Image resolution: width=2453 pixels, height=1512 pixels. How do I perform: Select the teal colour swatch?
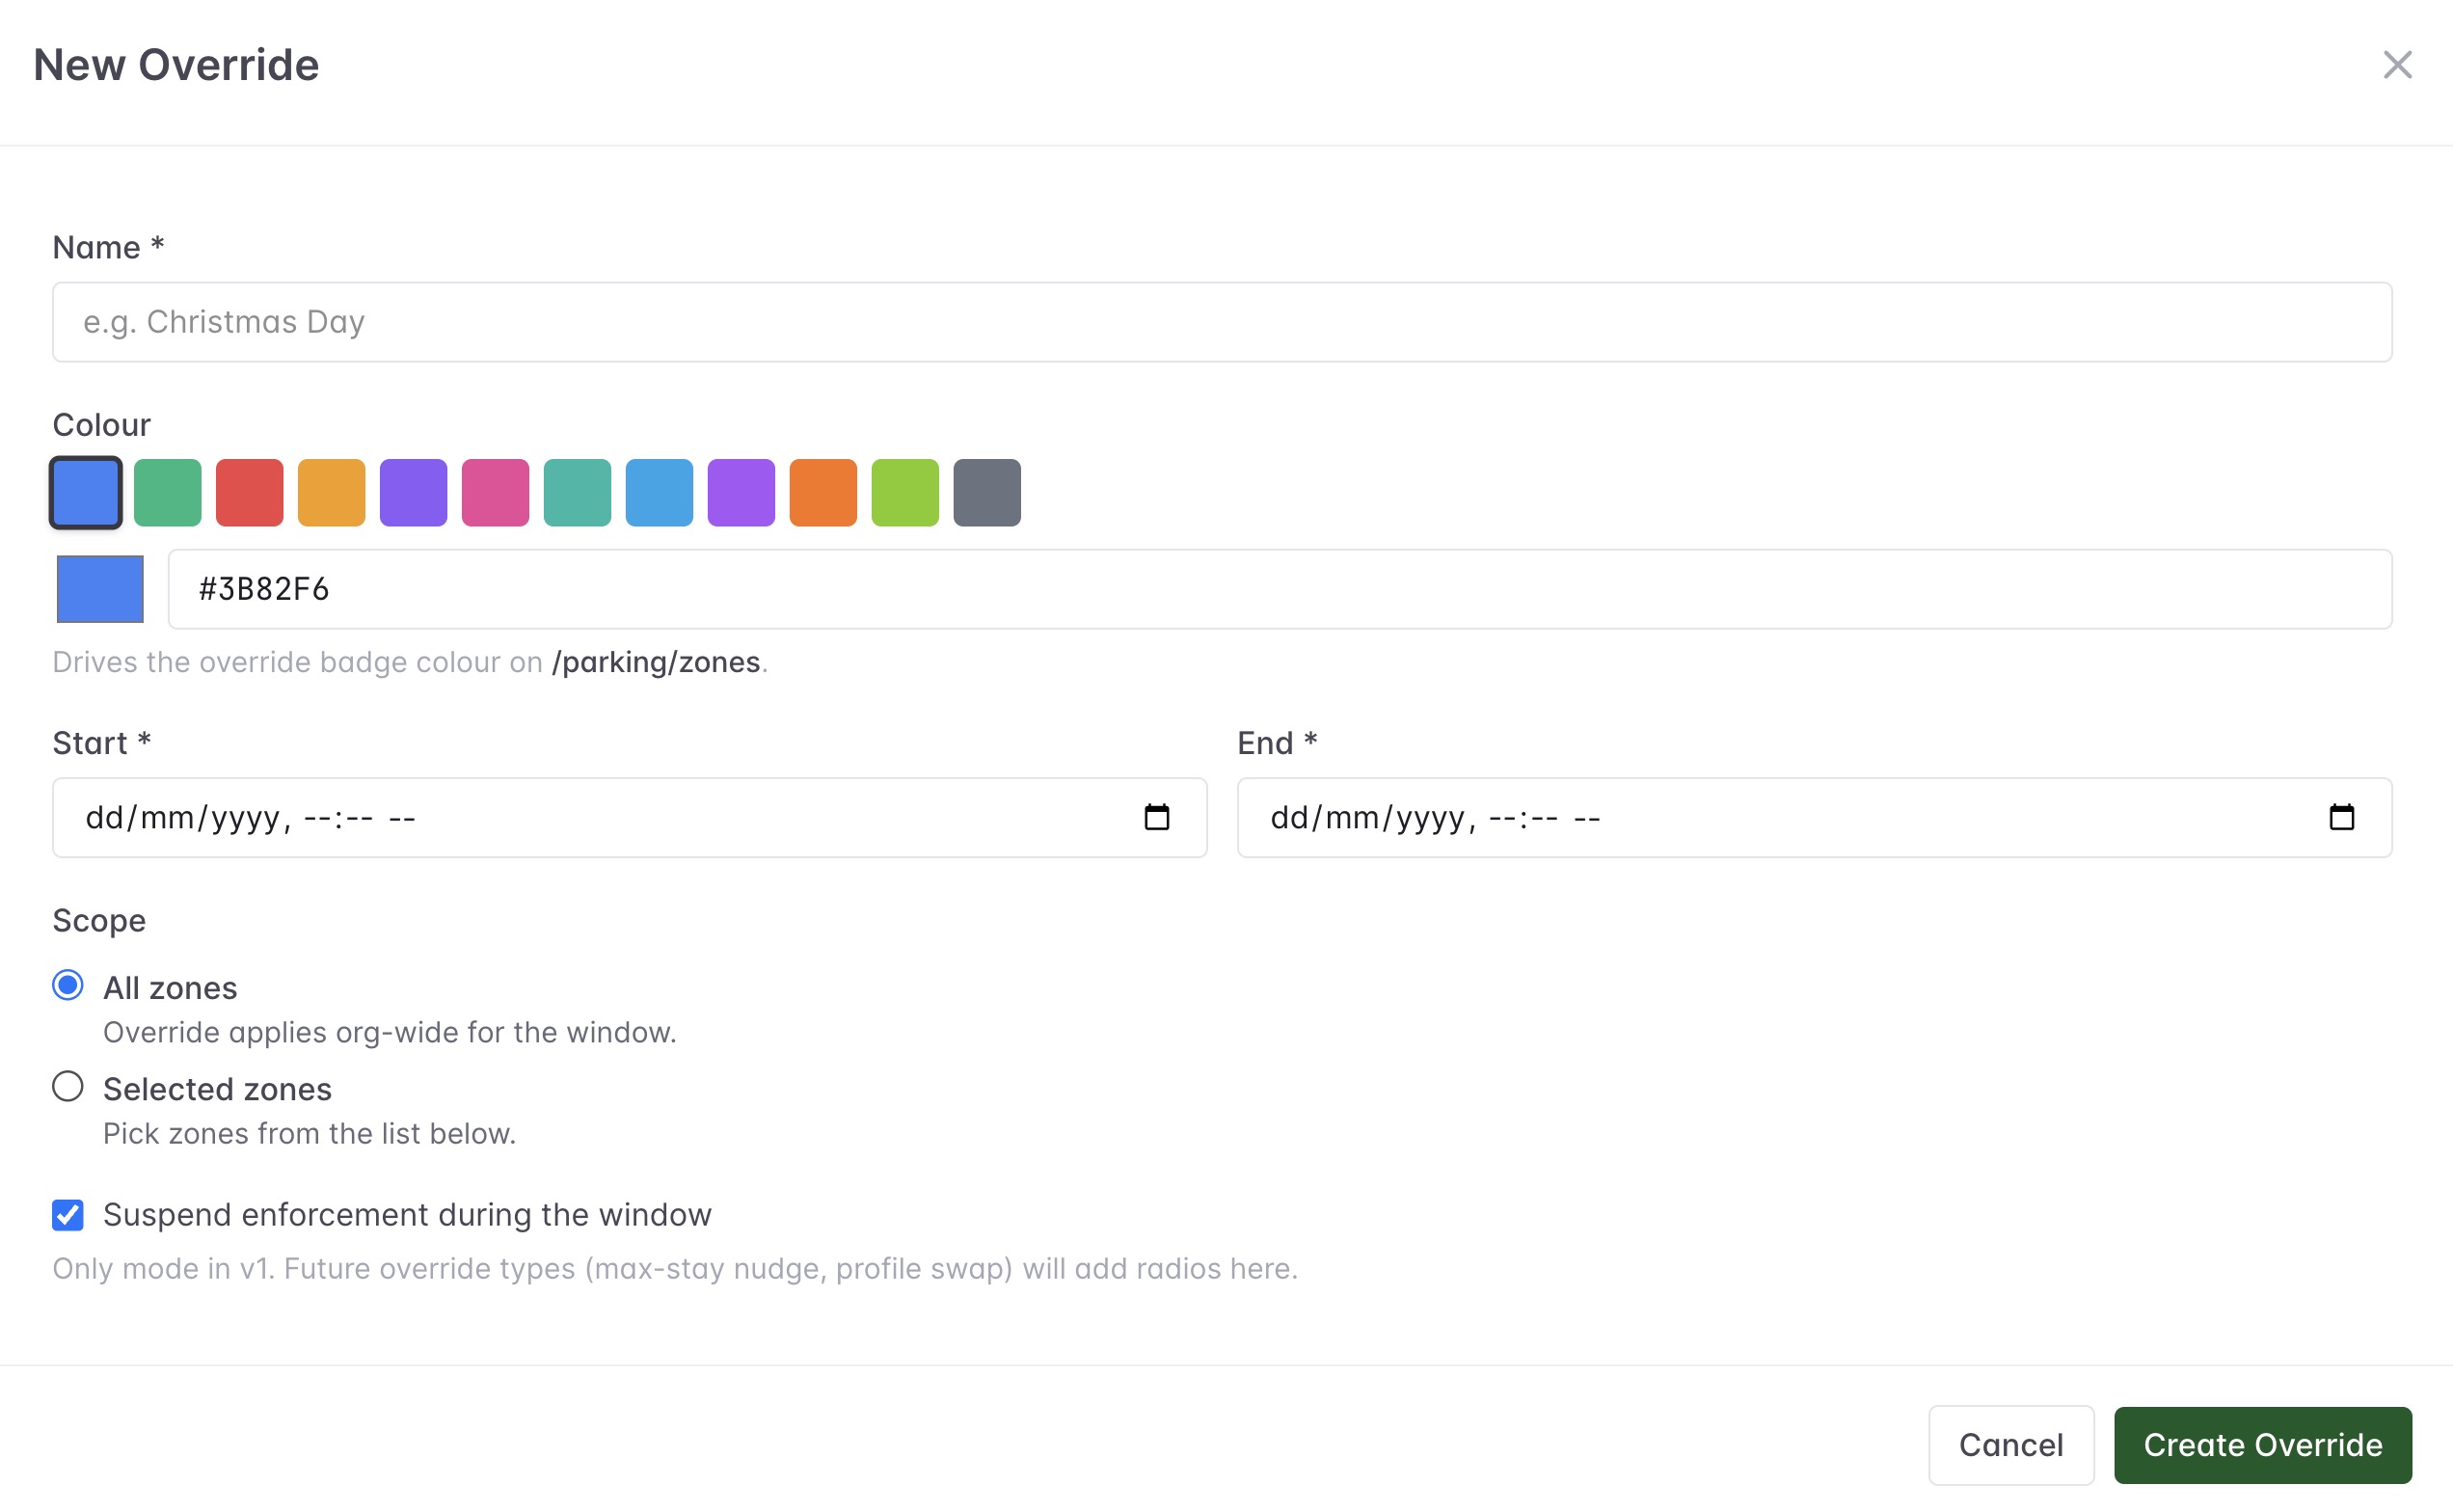tap(578, 493)
